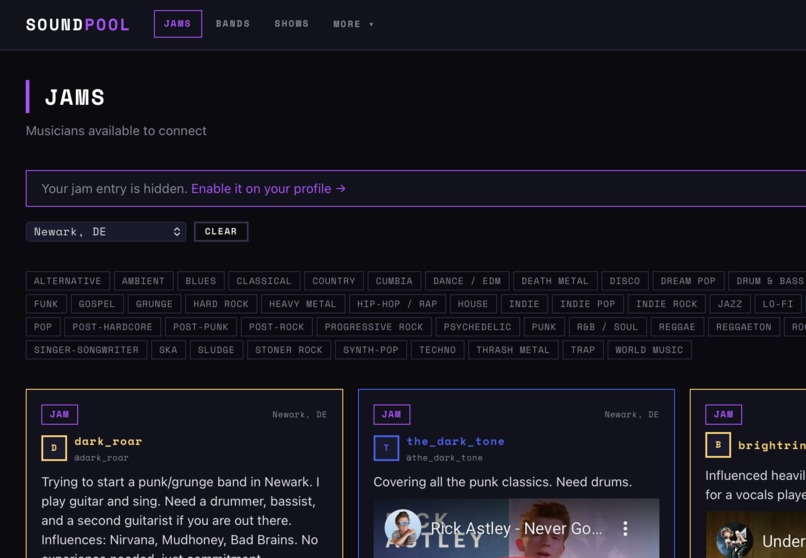Image resolution: width=806 pixels, height=558 pixels.
Task: Select Hip-Hop / Rap tag
Action: click(x=397, y=304)
